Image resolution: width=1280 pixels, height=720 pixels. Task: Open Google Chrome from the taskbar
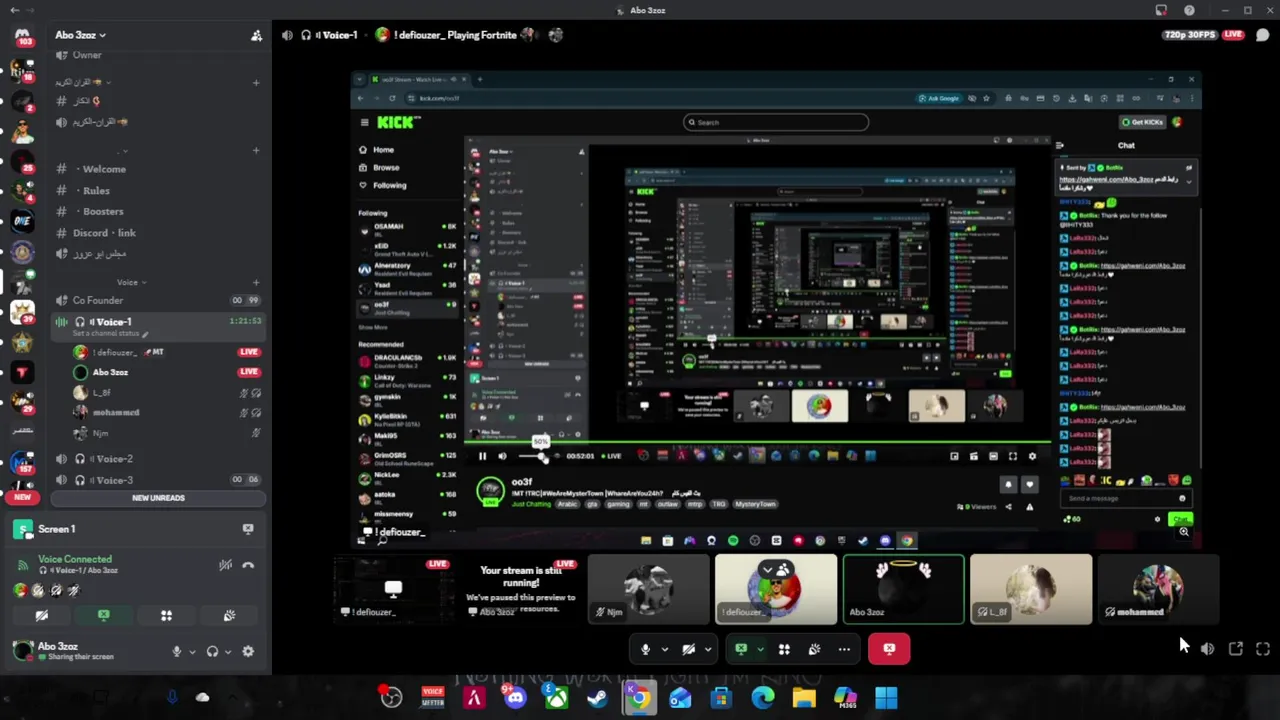coord(638,698)
